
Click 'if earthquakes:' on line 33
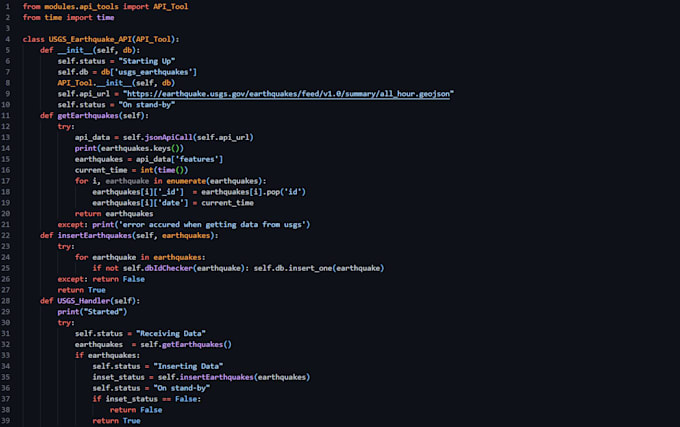107,355
